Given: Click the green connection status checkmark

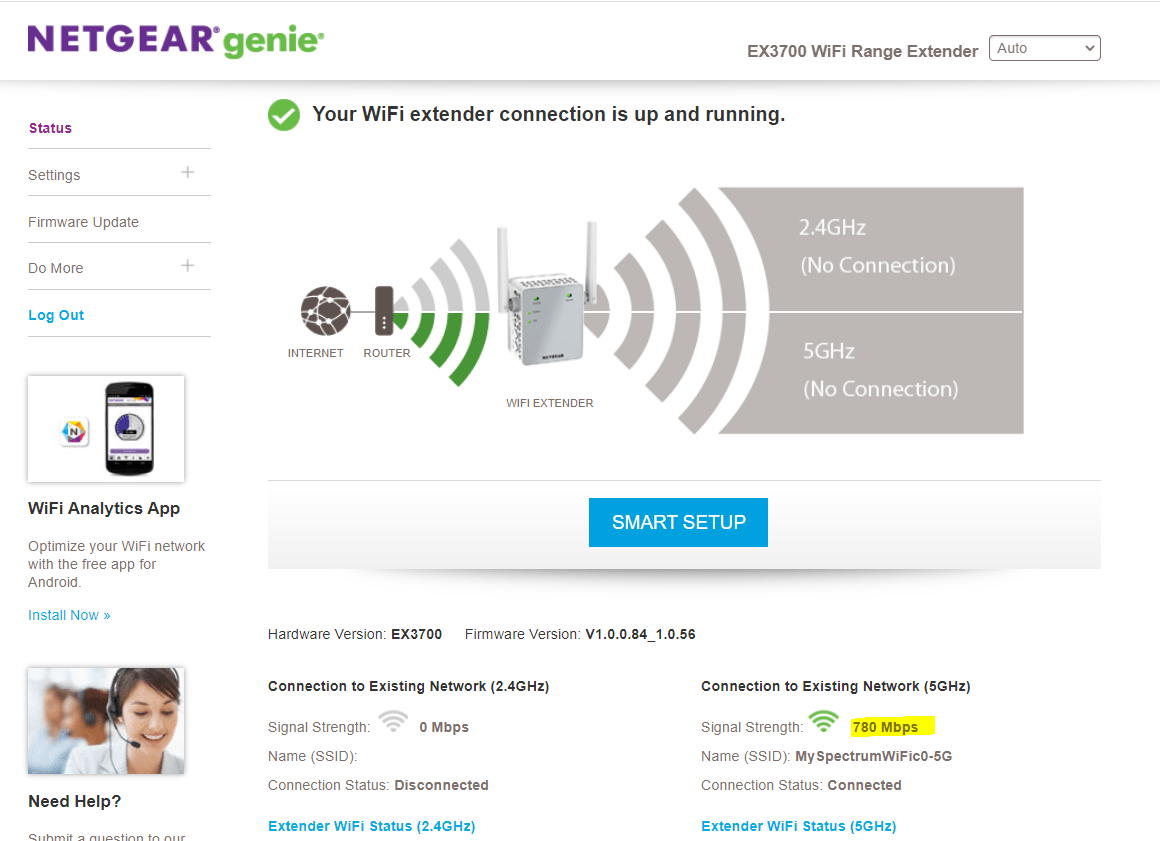Looking at the screenshot, I should point(283,114).
